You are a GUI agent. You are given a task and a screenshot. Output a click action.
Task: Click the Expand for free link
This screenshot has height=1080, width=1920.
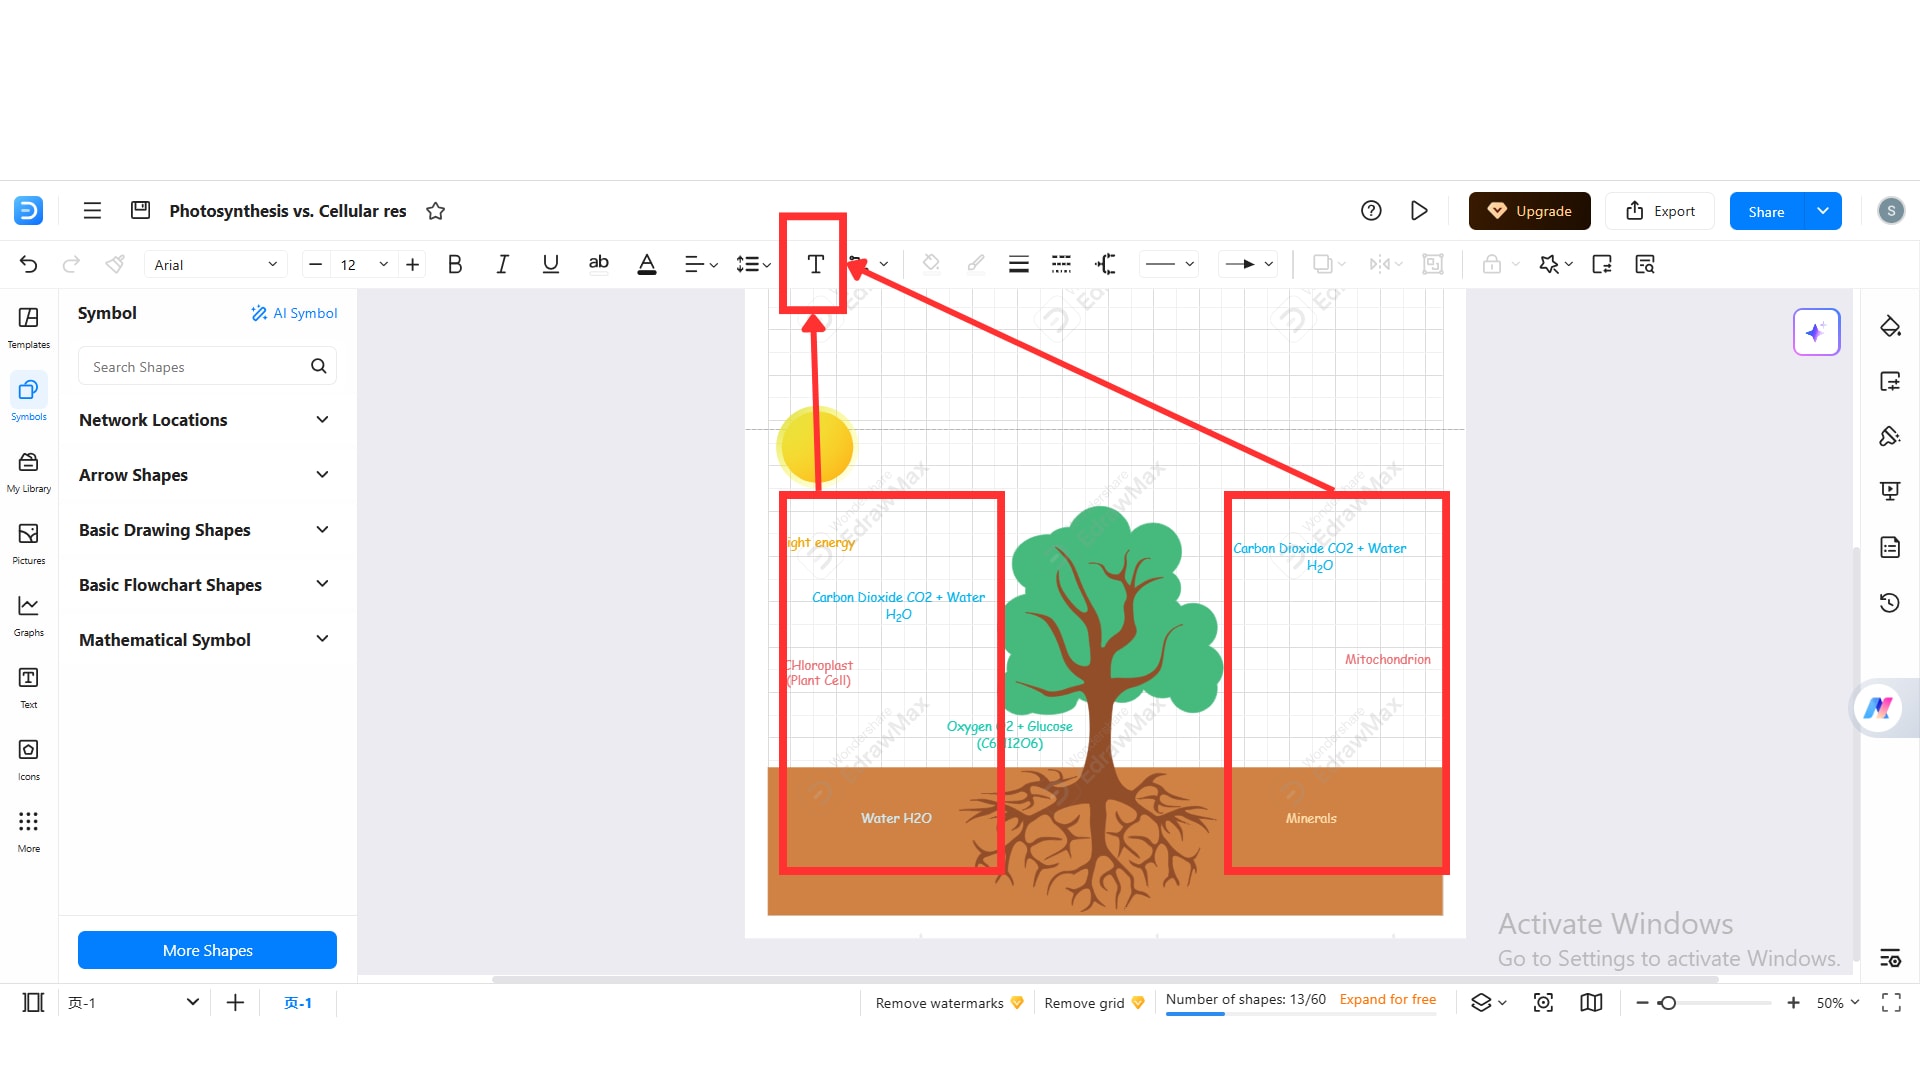pos(1387,999)
